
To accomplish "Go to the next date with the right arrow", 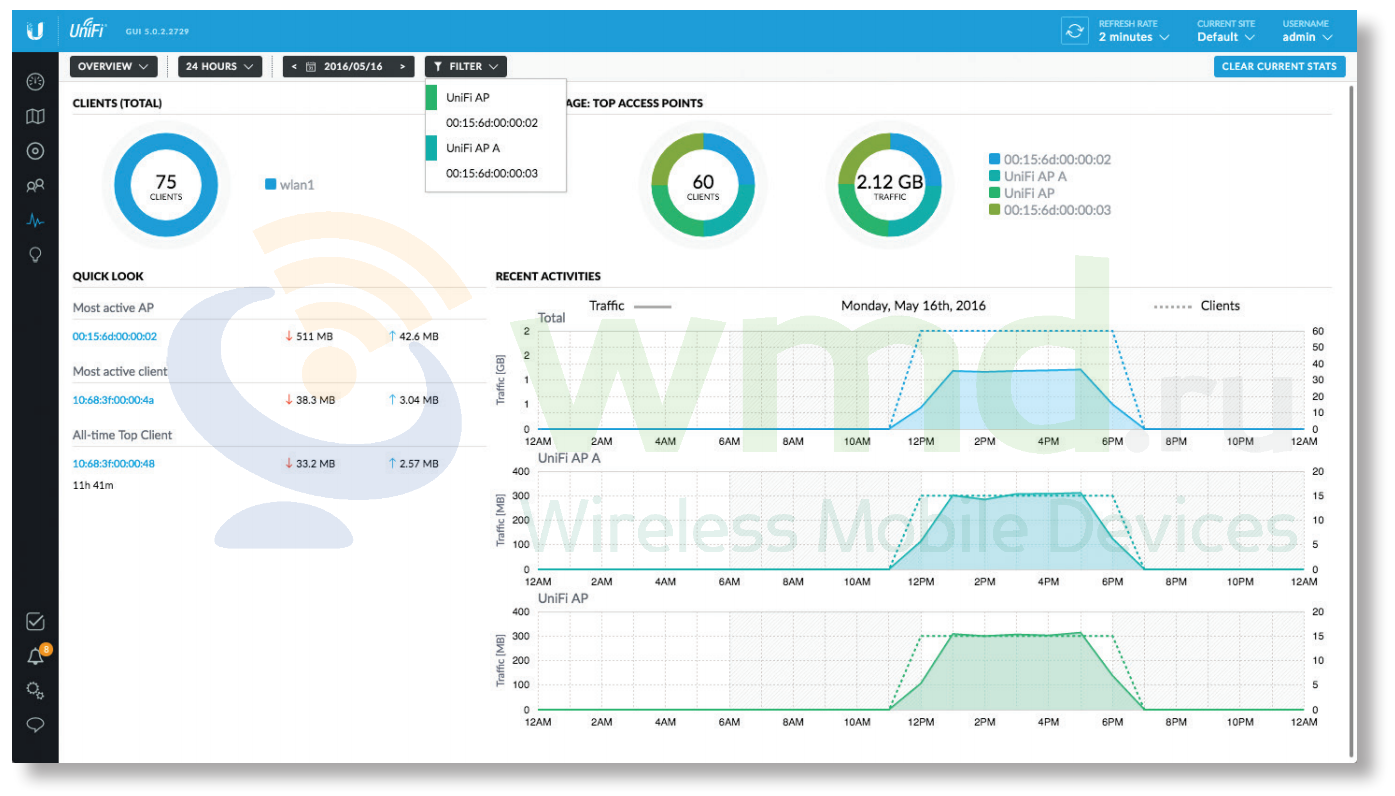I will point(402,66).
